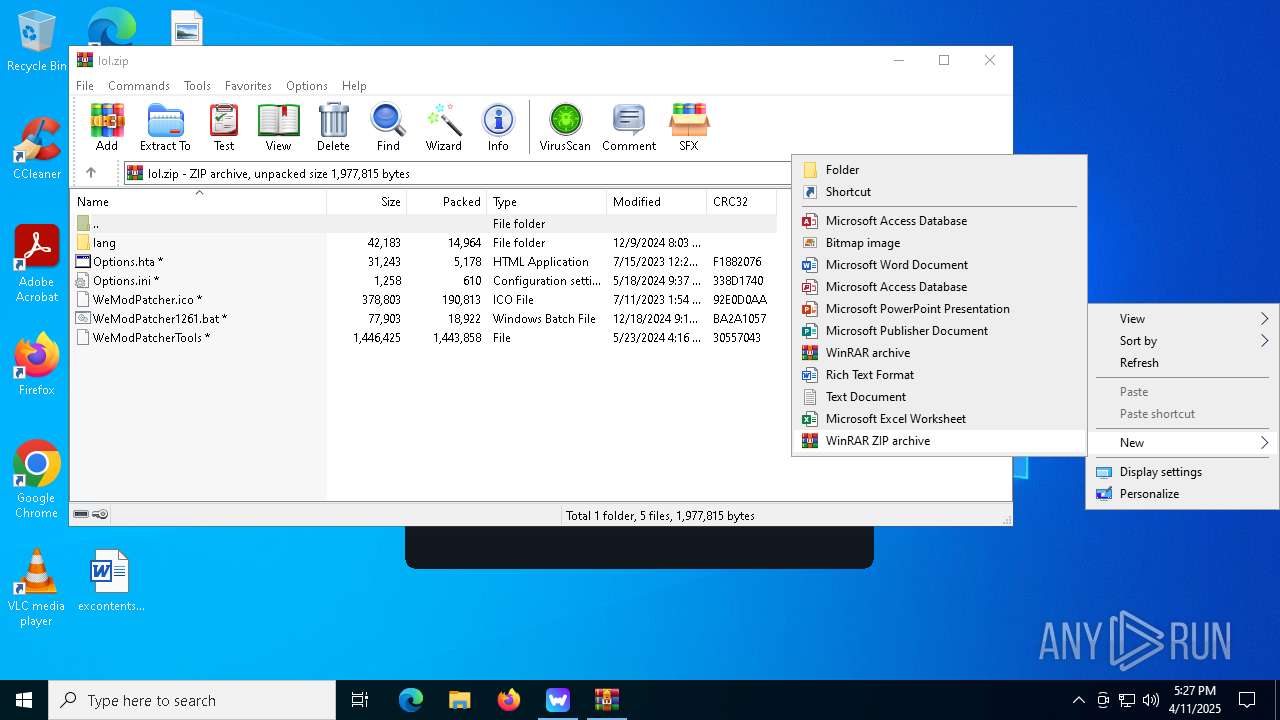Sort file list by Modified column

[x=656, y=201]
